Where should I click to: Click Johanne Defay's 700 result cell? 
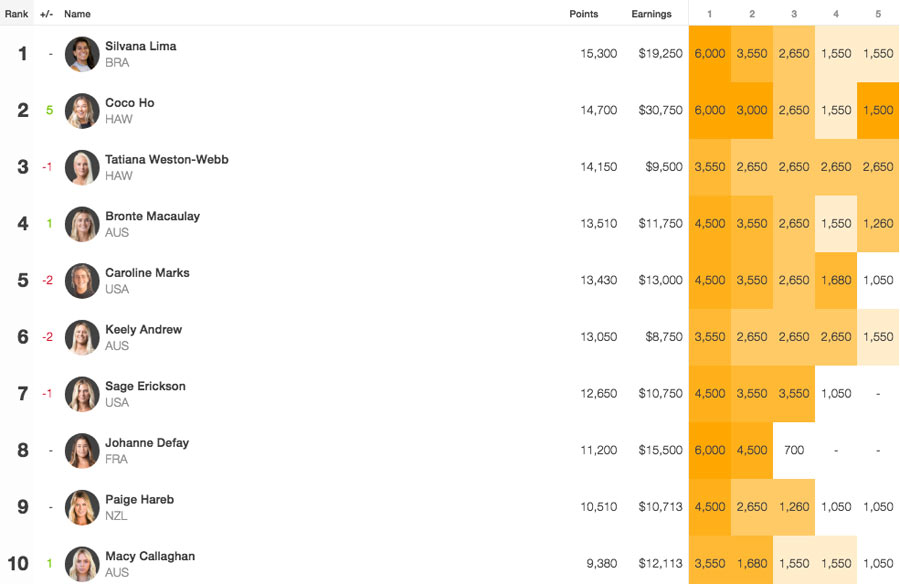794,450
